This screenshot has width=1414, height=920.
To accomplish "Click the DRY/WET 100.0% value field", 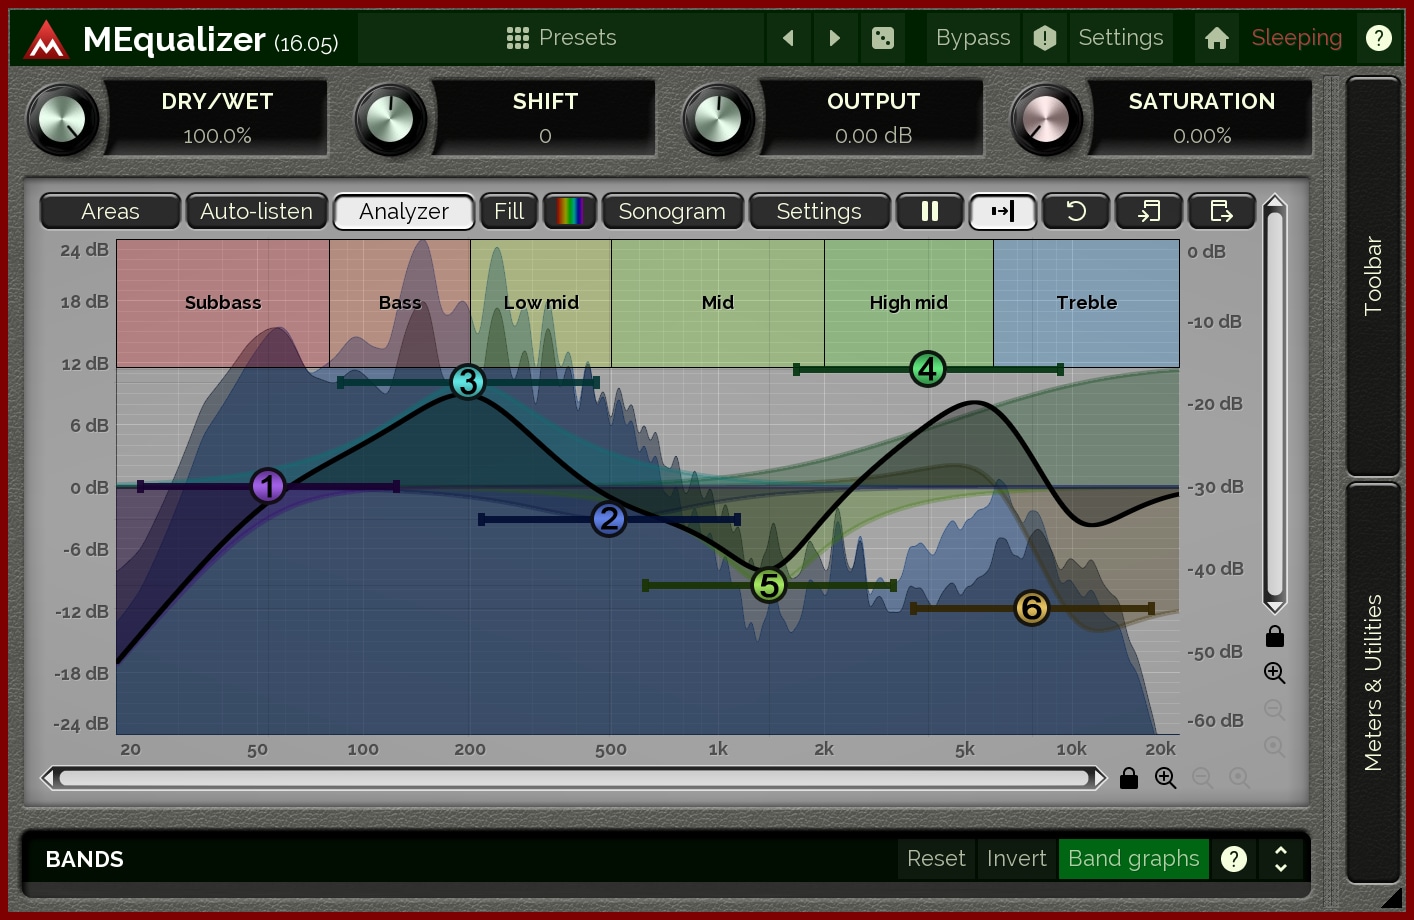I will point(217,136).
